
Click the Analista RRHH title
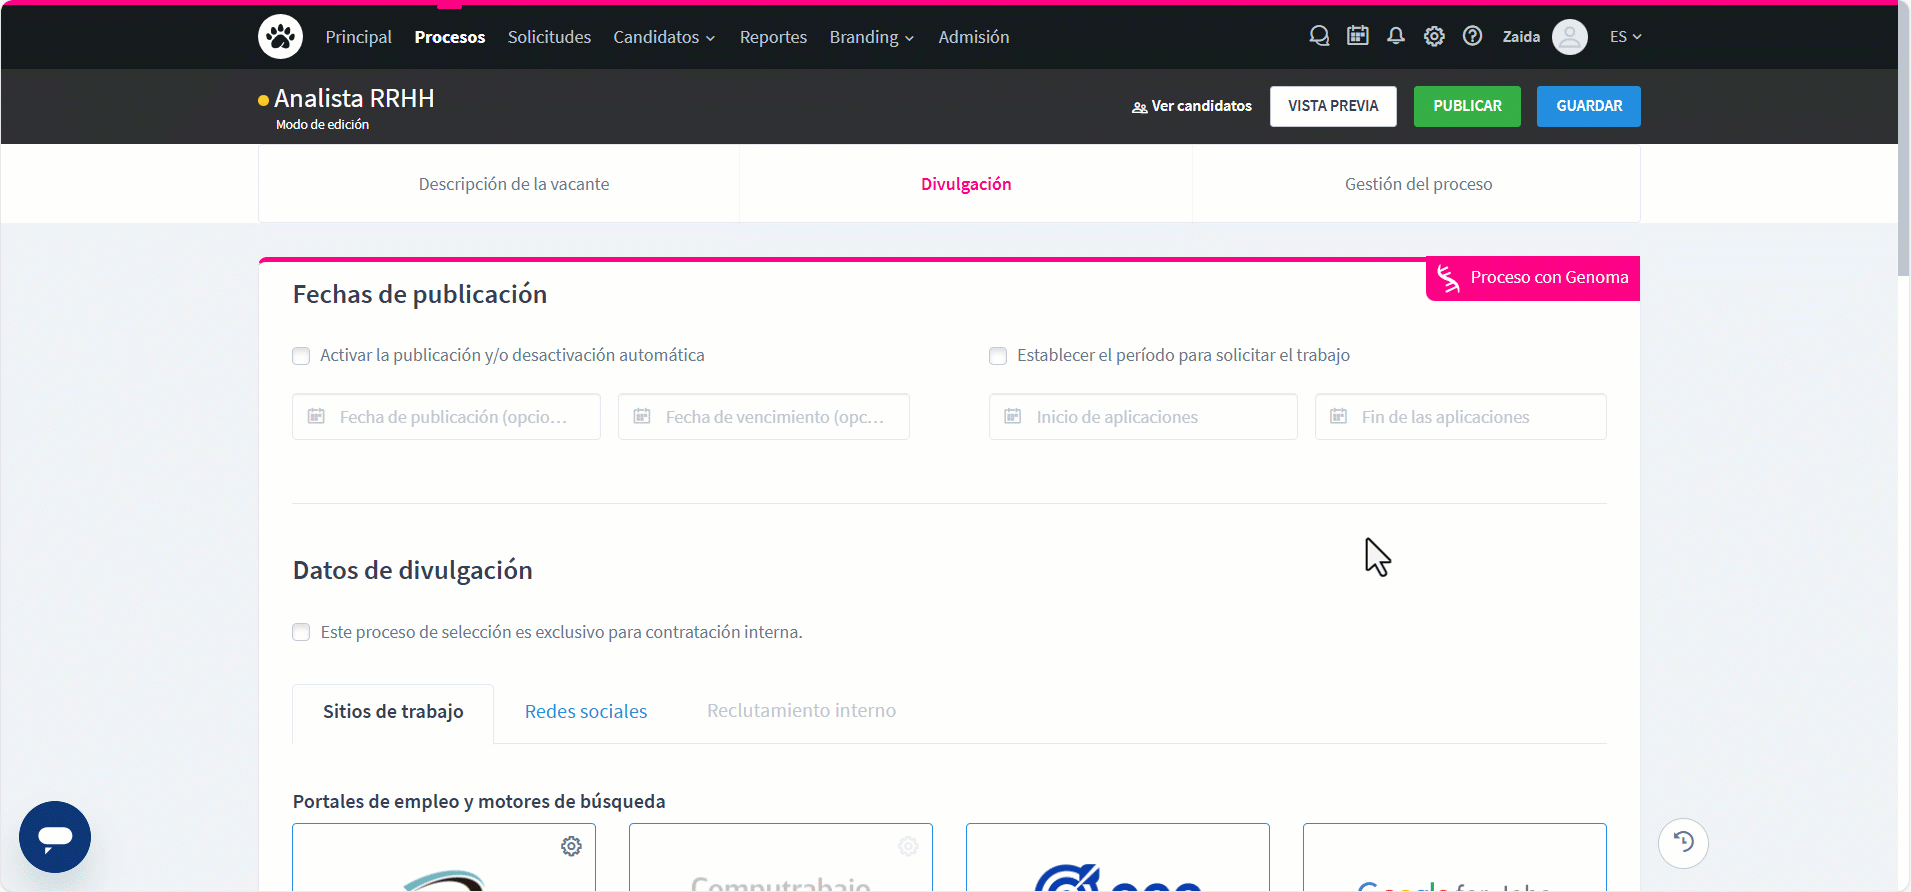tap(354, 98)
